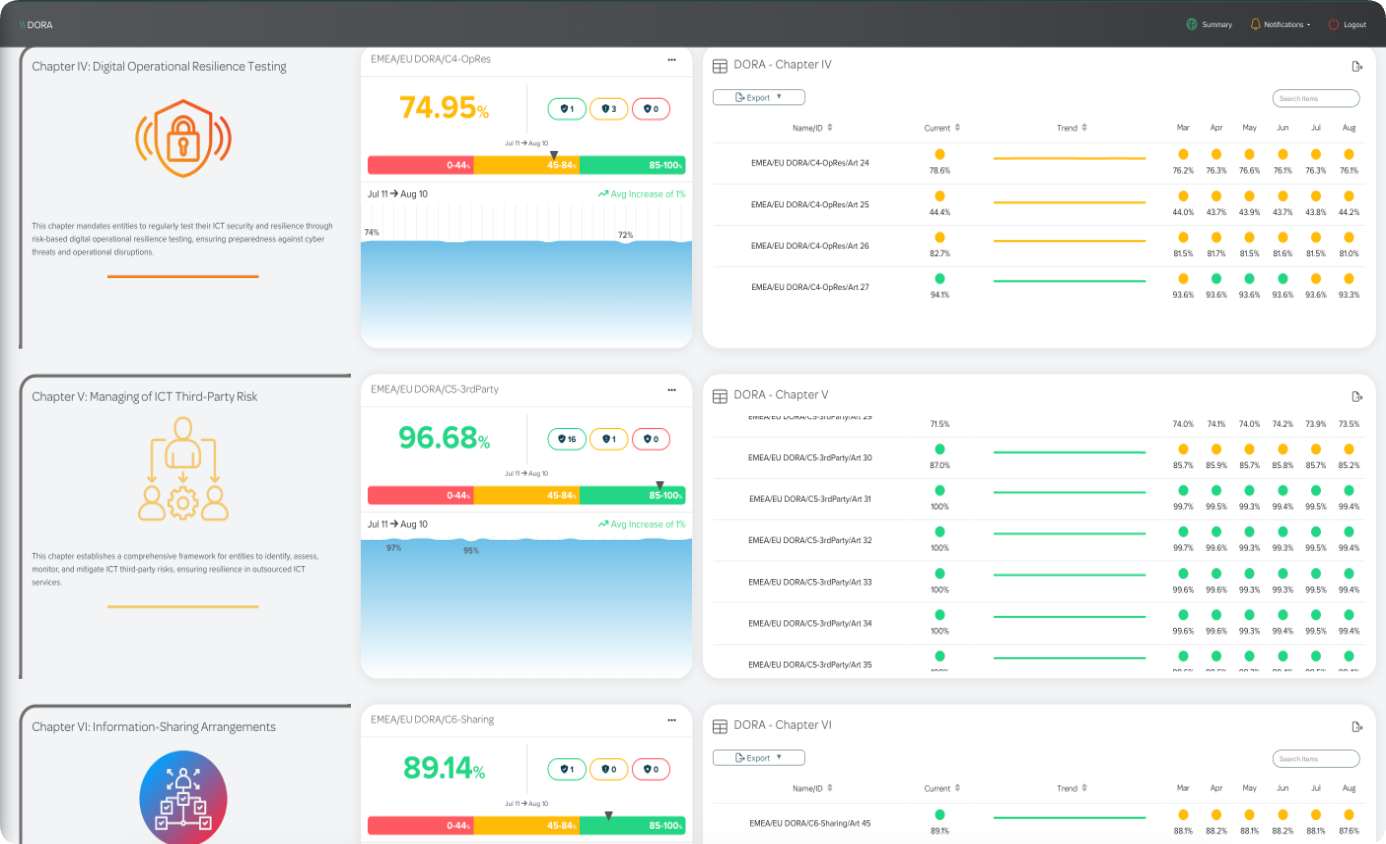Click the blue area chart on the C5-3rdParty card
The width and height of the screenshot is (1386, 844).
[526, 608]
